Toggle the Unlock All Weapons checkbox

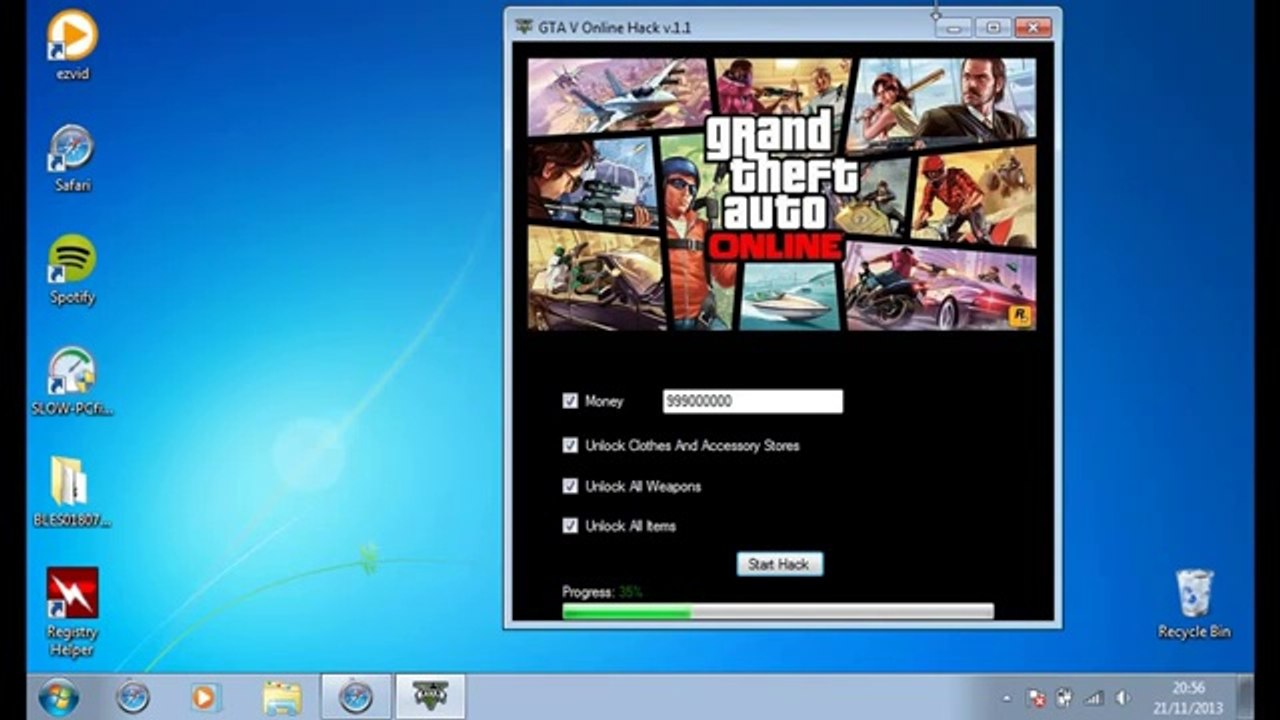(570, 486)
